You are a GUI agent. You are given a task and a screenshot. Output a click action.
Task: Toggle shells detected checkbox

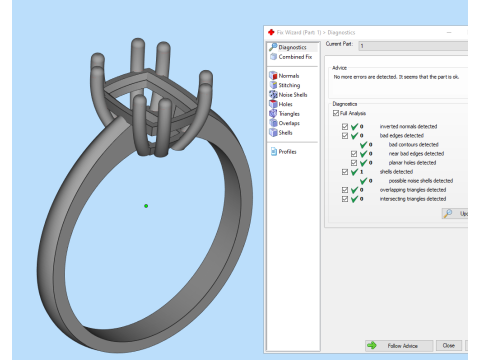[345, 172]
